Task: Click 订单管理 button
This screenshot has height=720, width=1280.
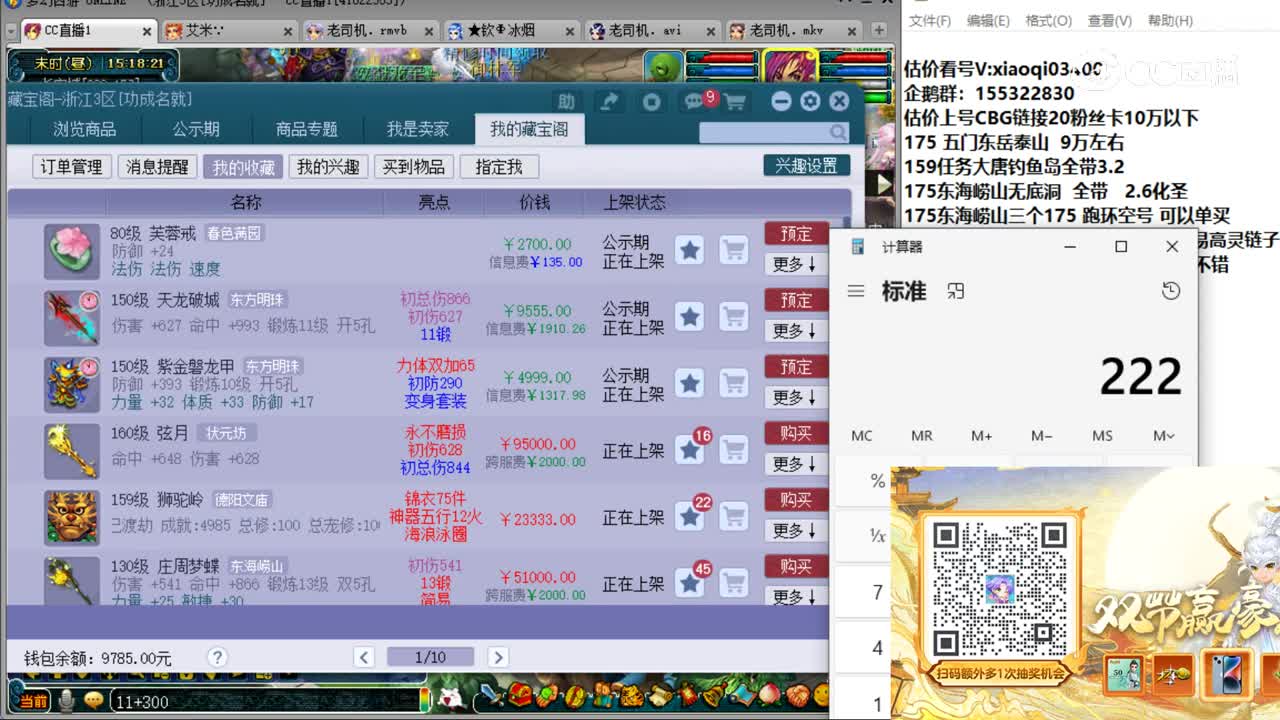Action: pyautogui.click(x=72, y=167)
